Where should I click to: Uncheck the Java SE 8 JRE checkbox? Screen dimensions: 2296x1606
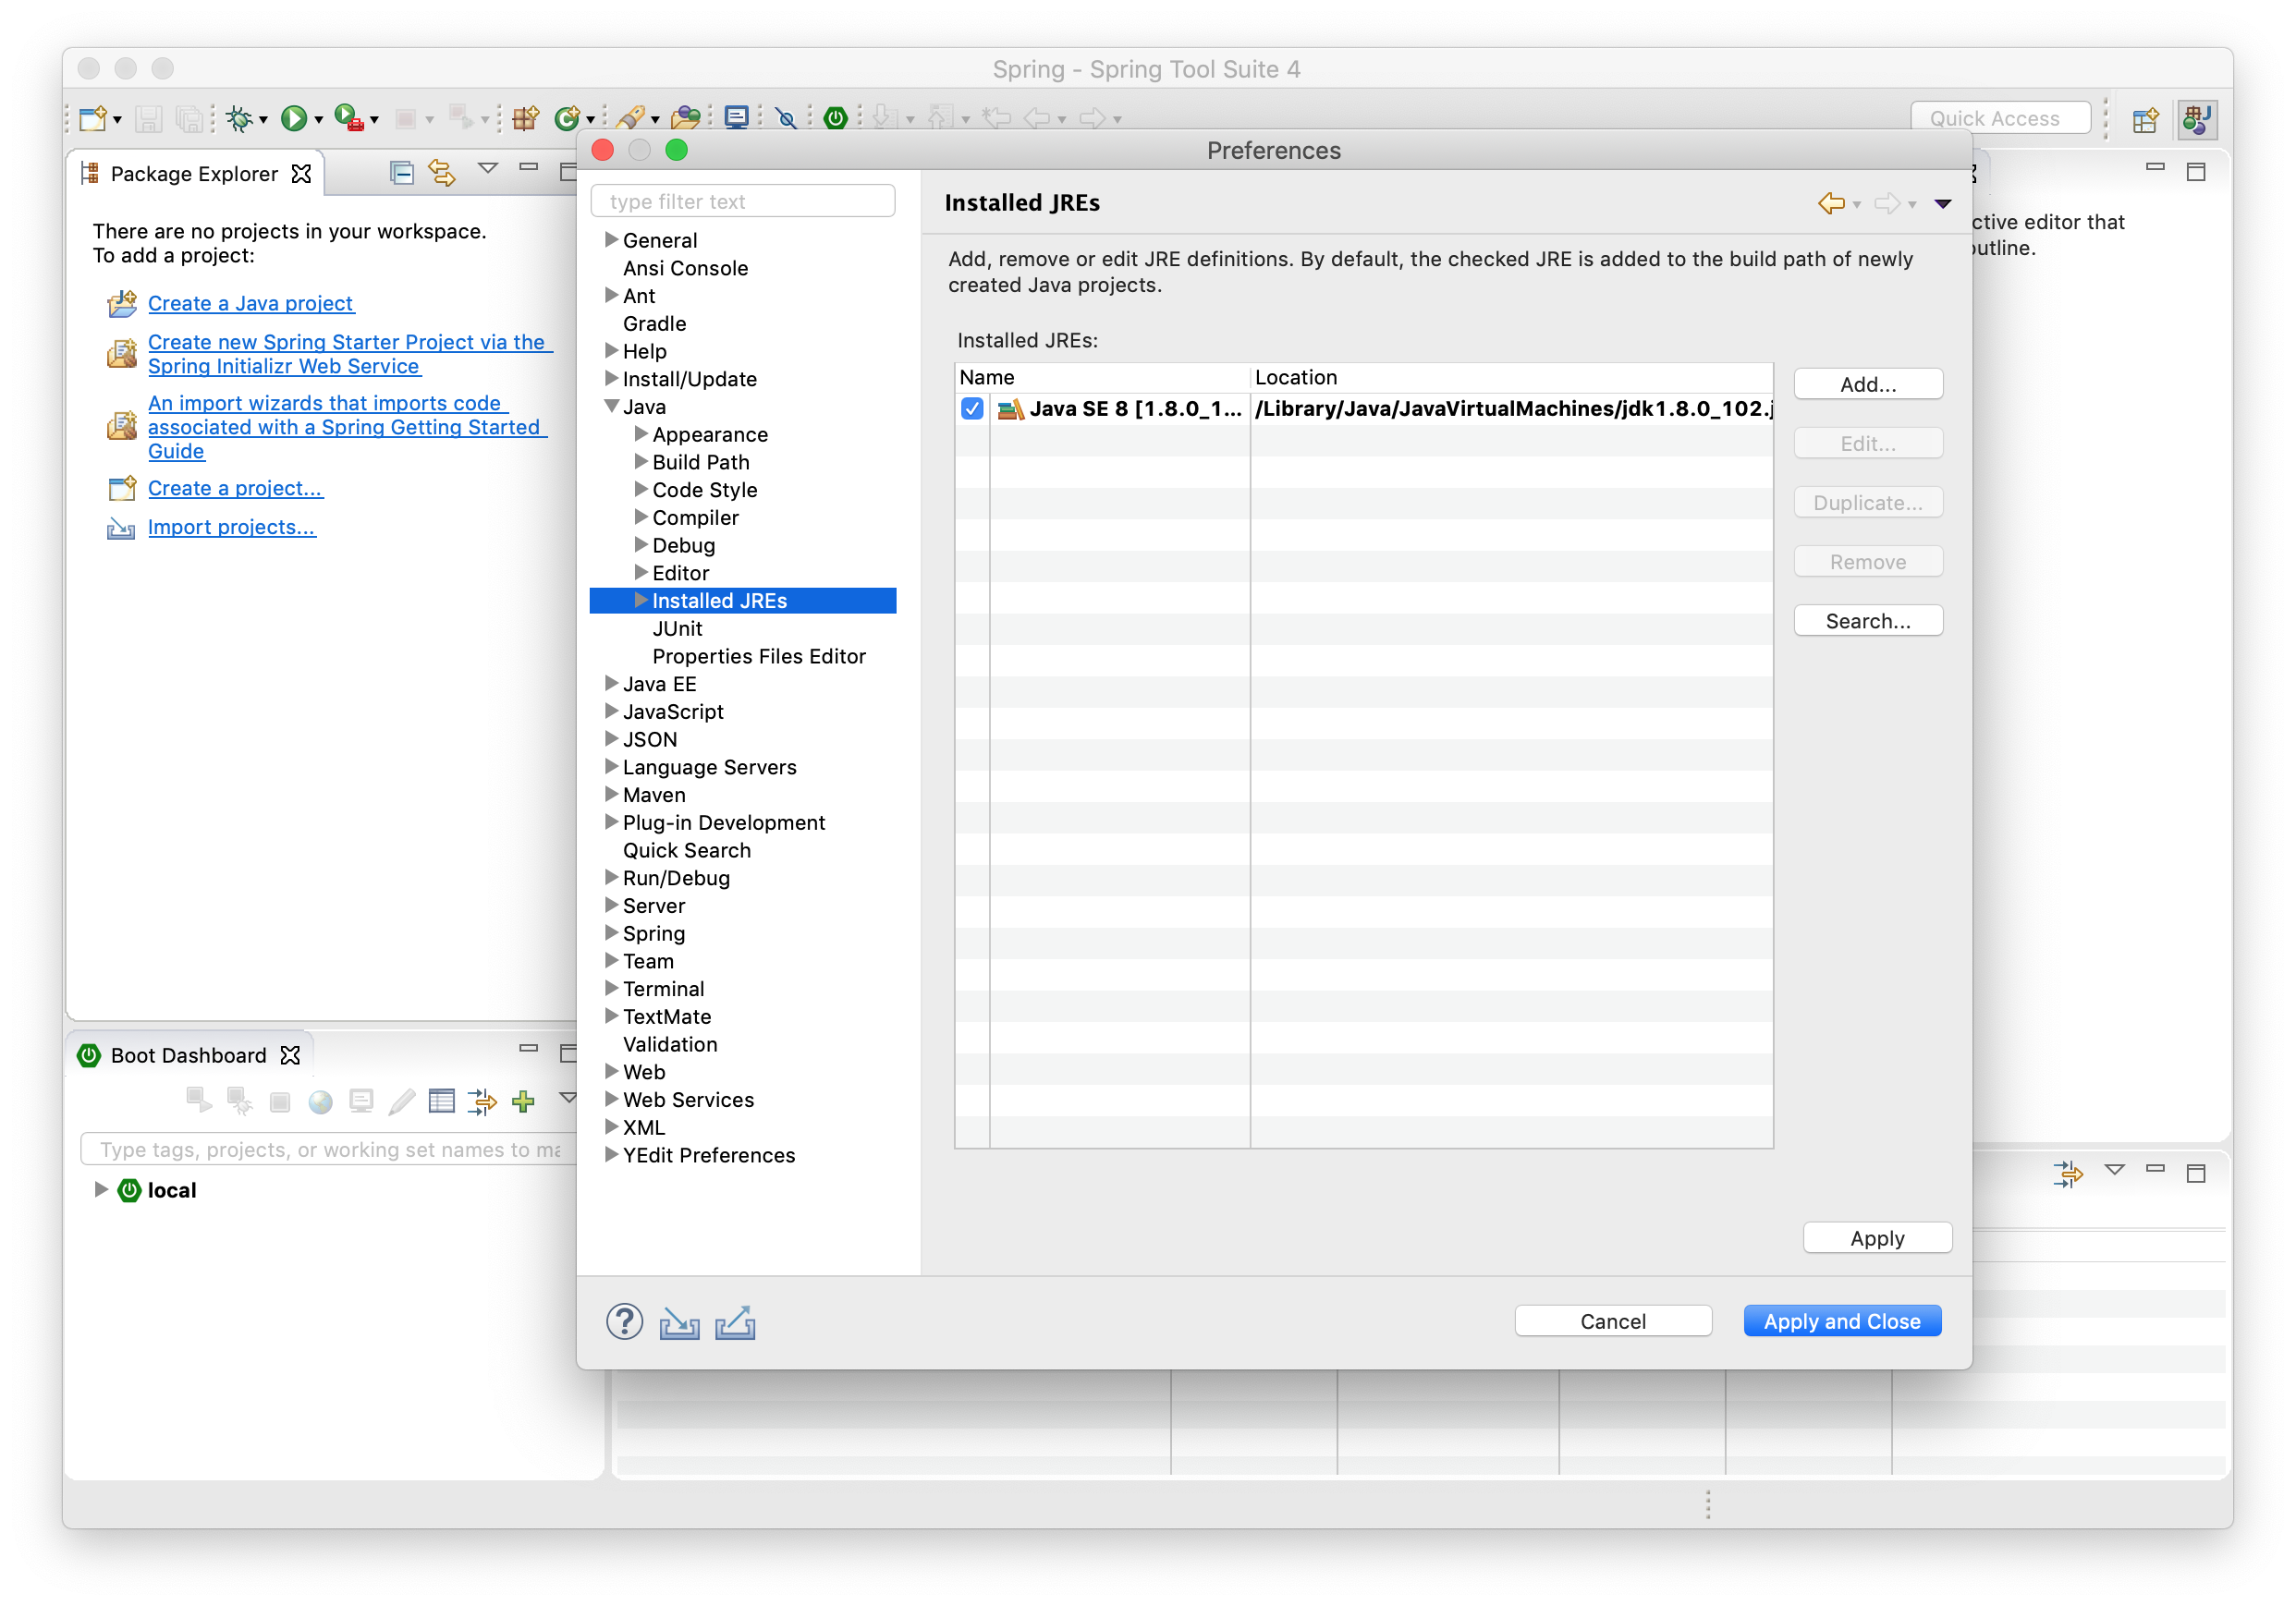tap(972, 409)
